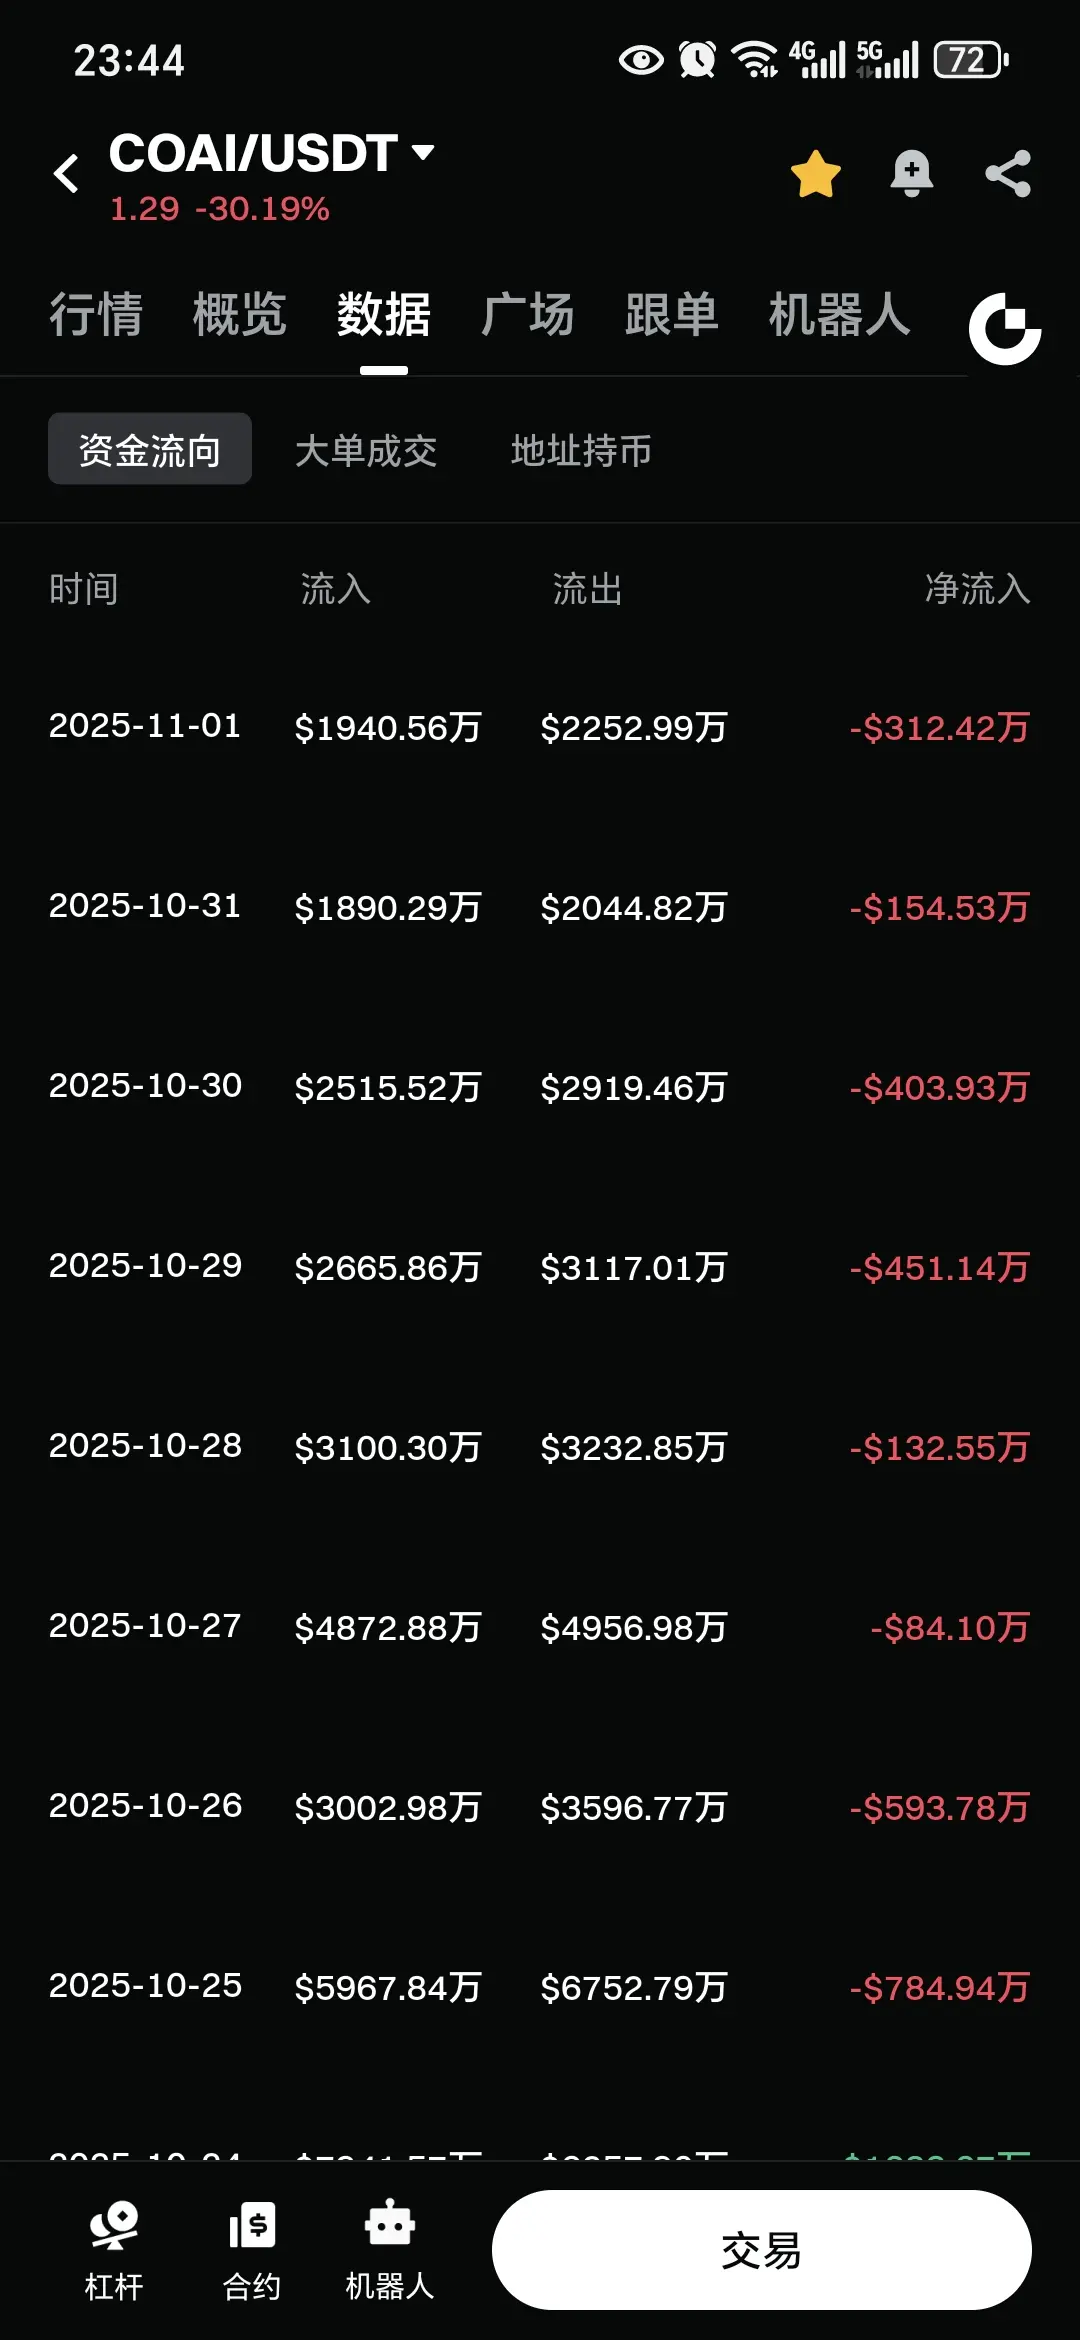Switch to the 行情 tab
1080x2340 pixels.
click(96, 315)
